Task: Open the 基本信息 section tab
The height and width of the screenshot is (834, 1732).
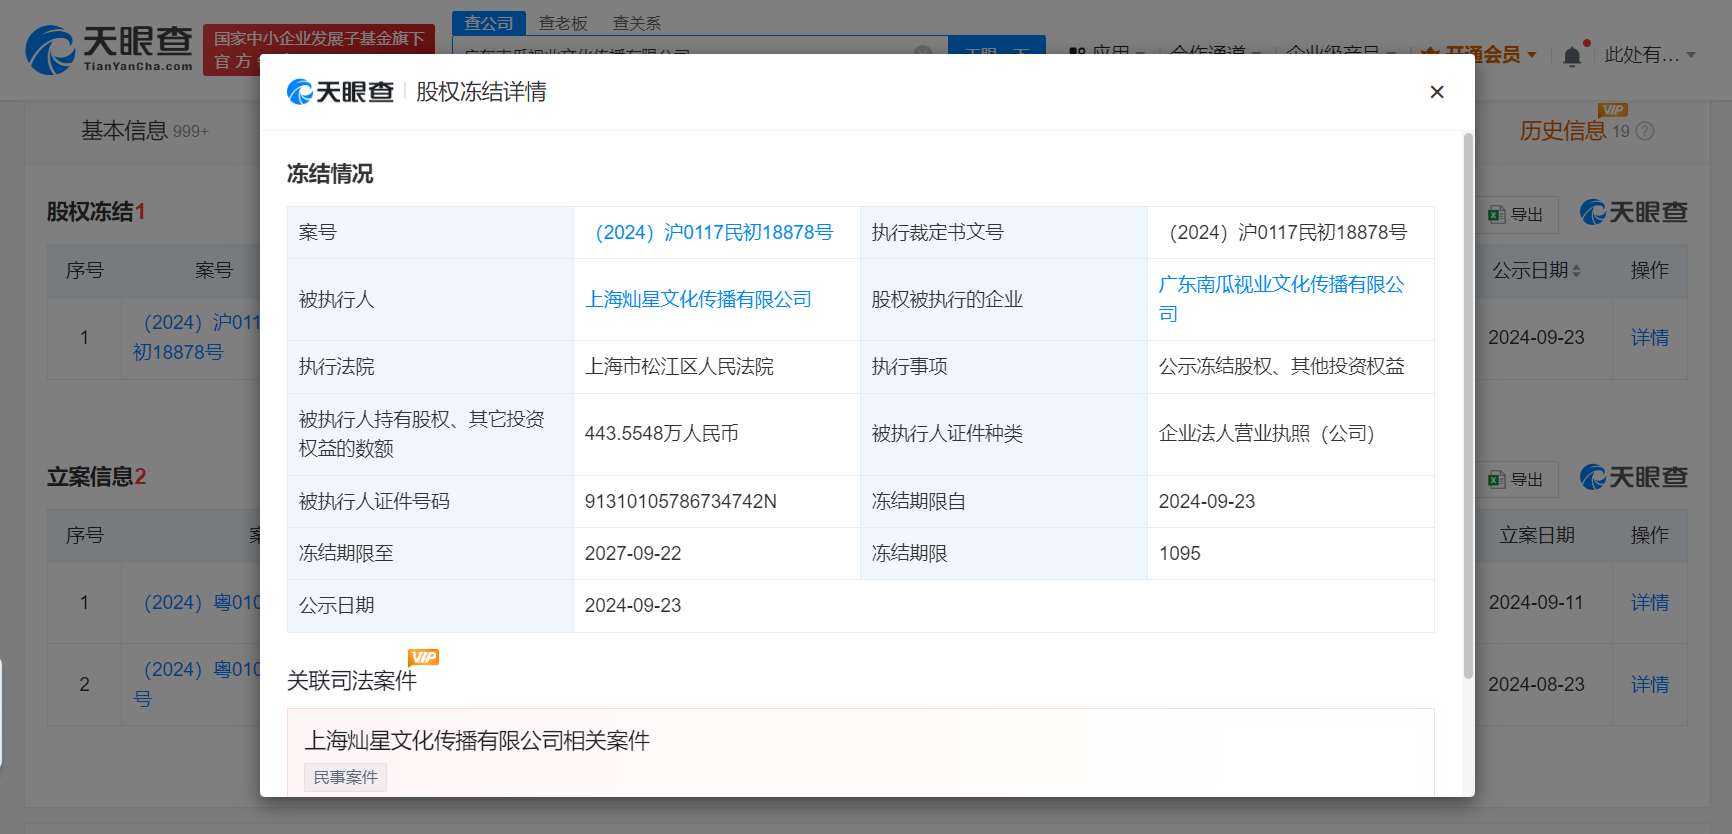Action: 144,131
